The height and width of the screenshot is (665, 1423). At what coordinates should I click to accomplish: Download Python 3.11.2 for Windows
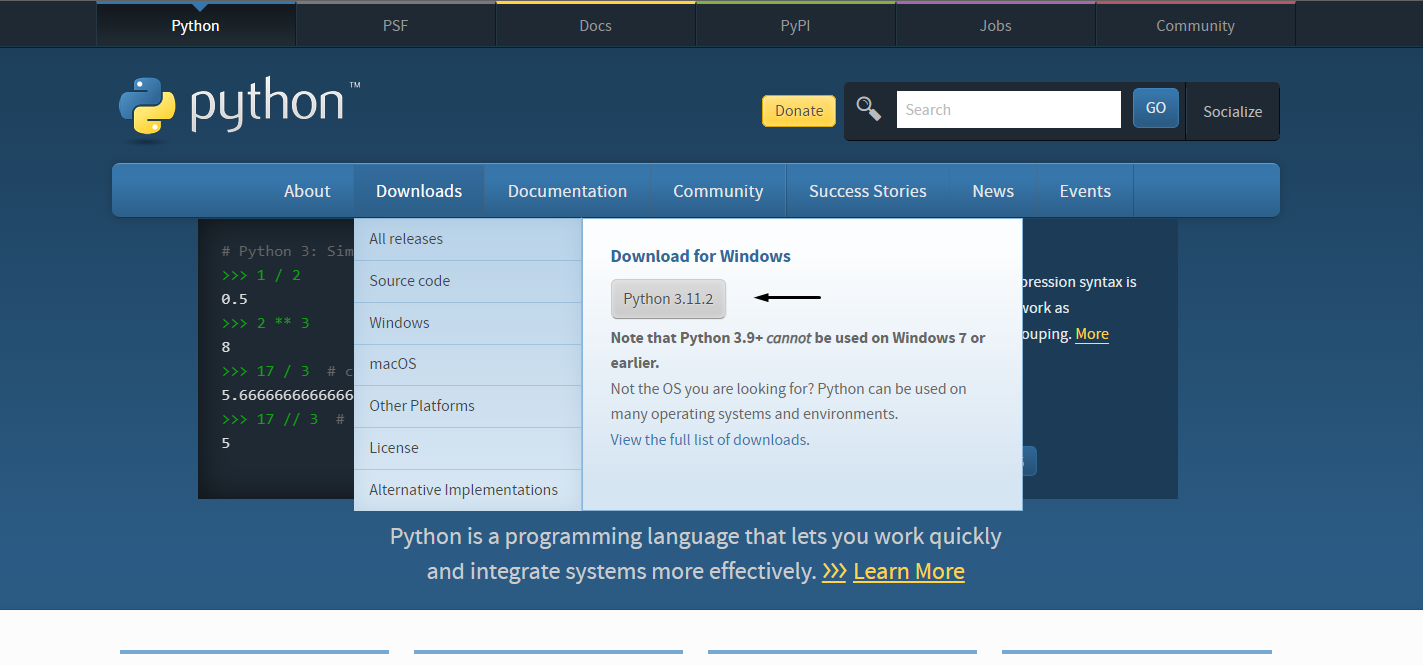(668, 298)
